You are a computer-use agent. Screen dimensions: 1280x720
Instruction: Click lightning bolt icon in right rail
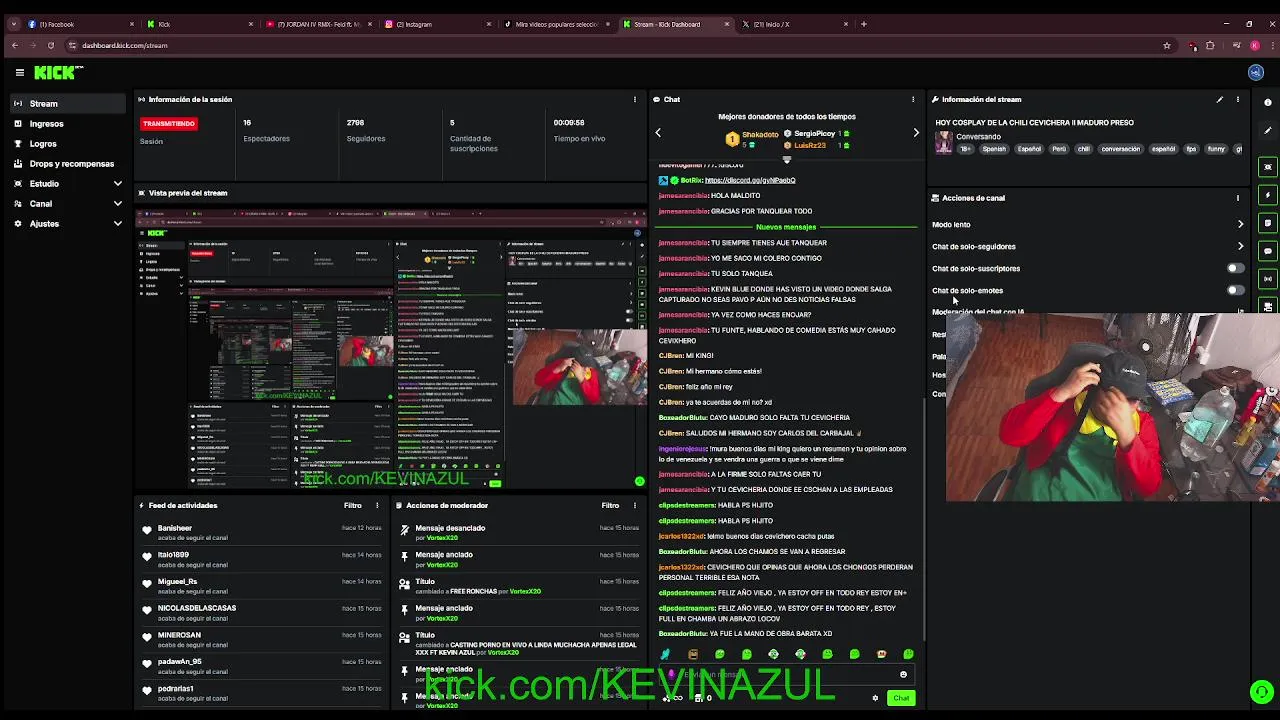click(1268, 195)
